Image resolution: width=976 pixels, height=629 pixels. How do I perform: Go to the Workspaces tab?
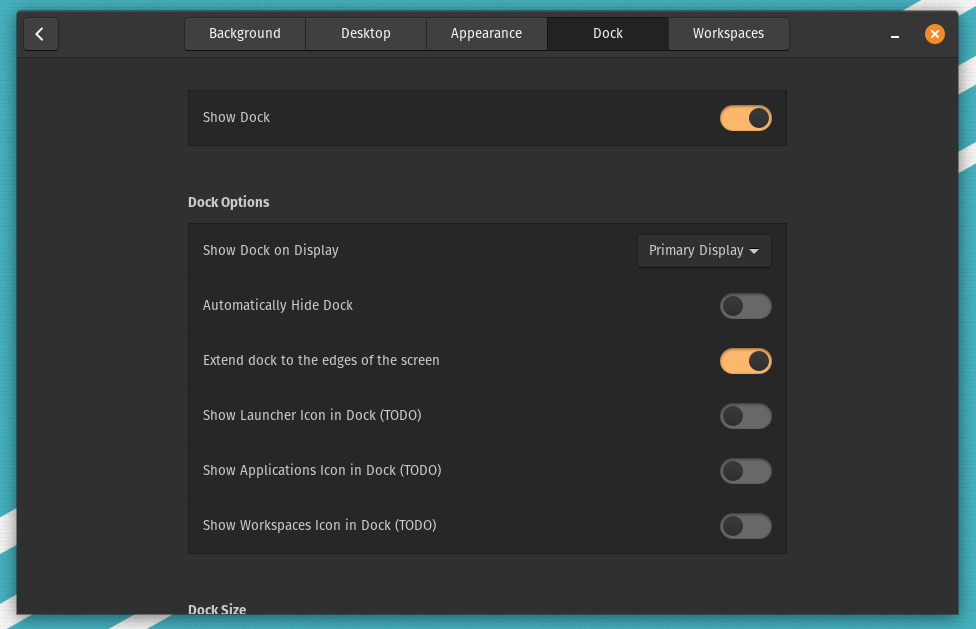tap(728, 34)
